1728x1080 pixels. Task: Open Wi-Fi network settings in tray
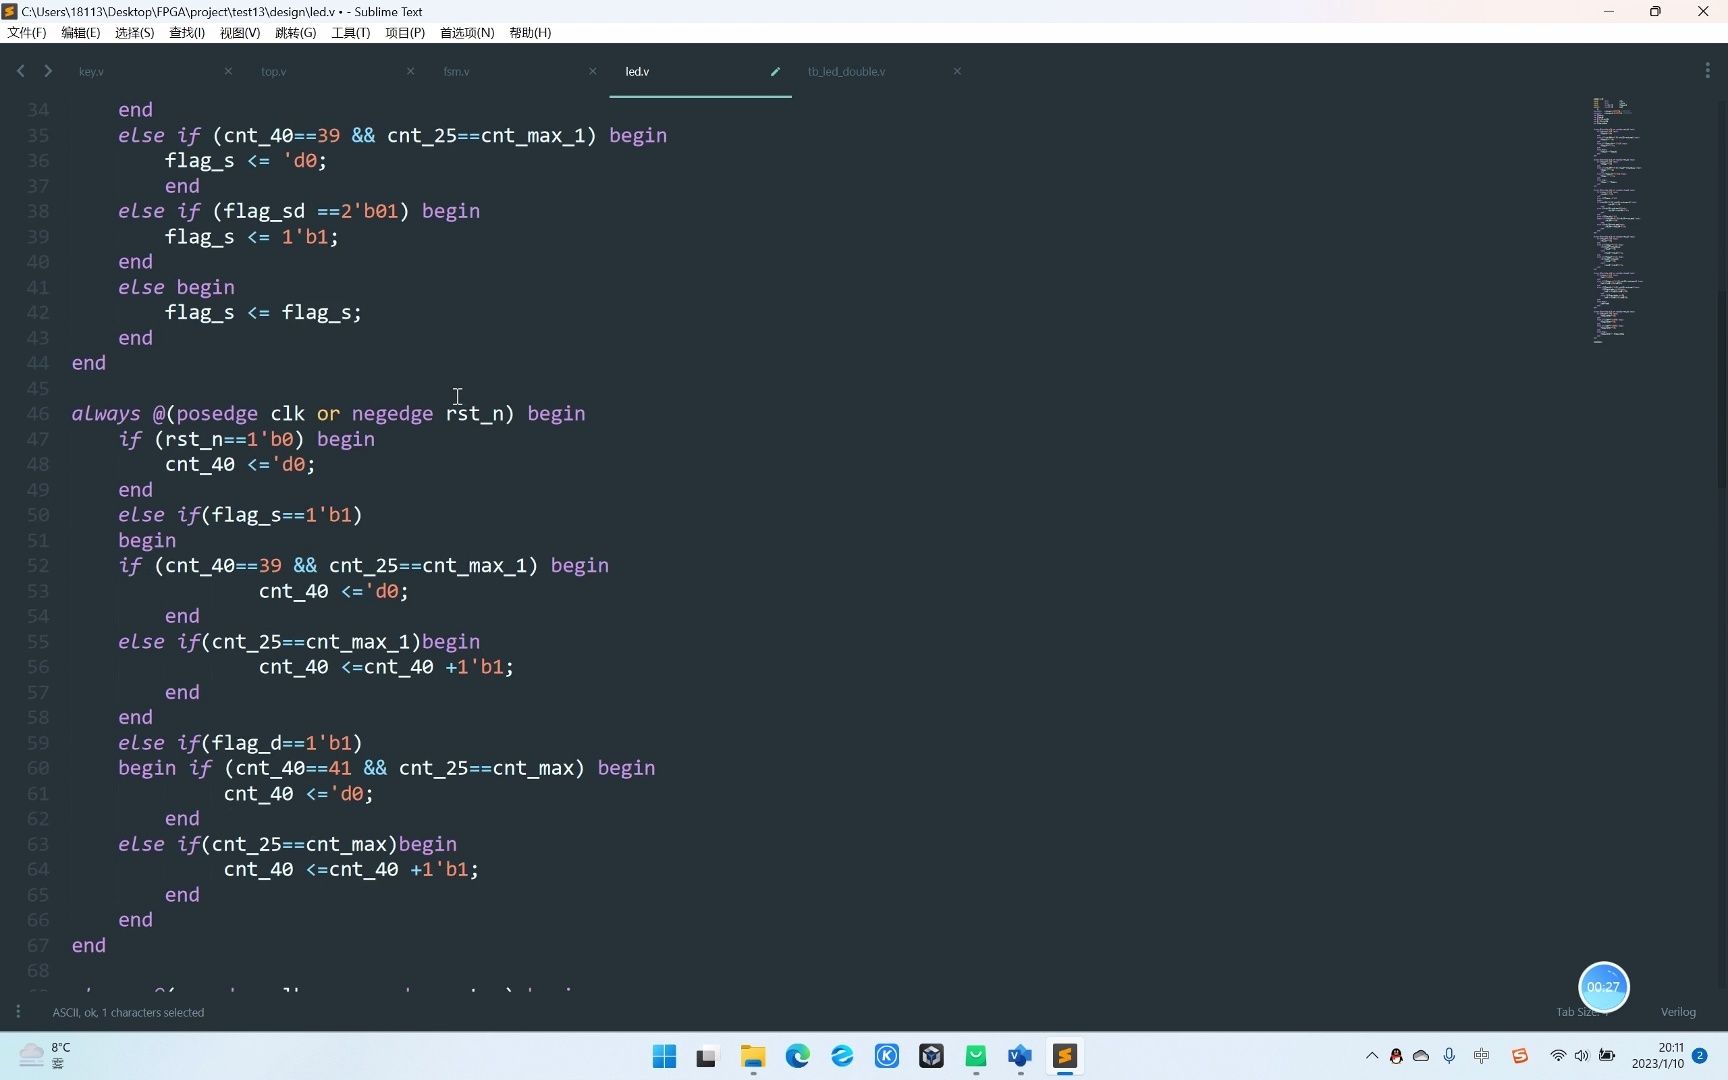coord(1558,1056)
